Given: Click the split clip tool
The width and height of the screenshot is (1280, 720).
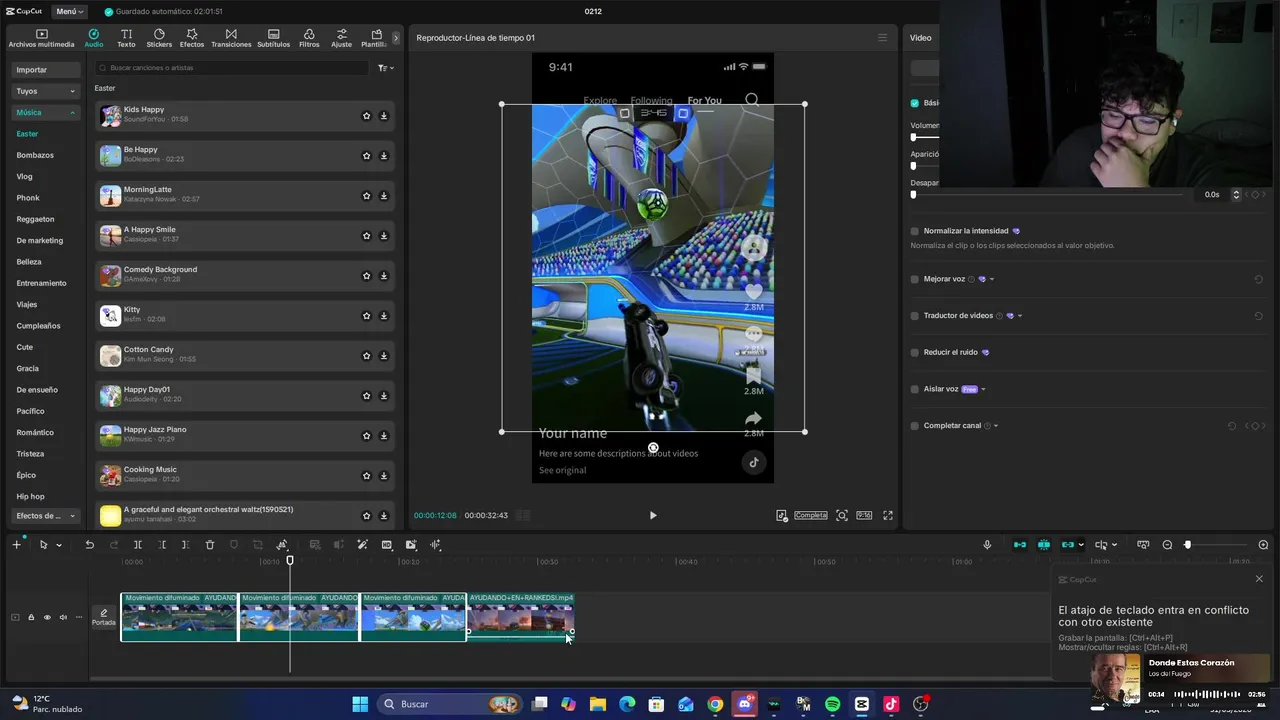Looking at the screenshot, I should pos(138,545).
